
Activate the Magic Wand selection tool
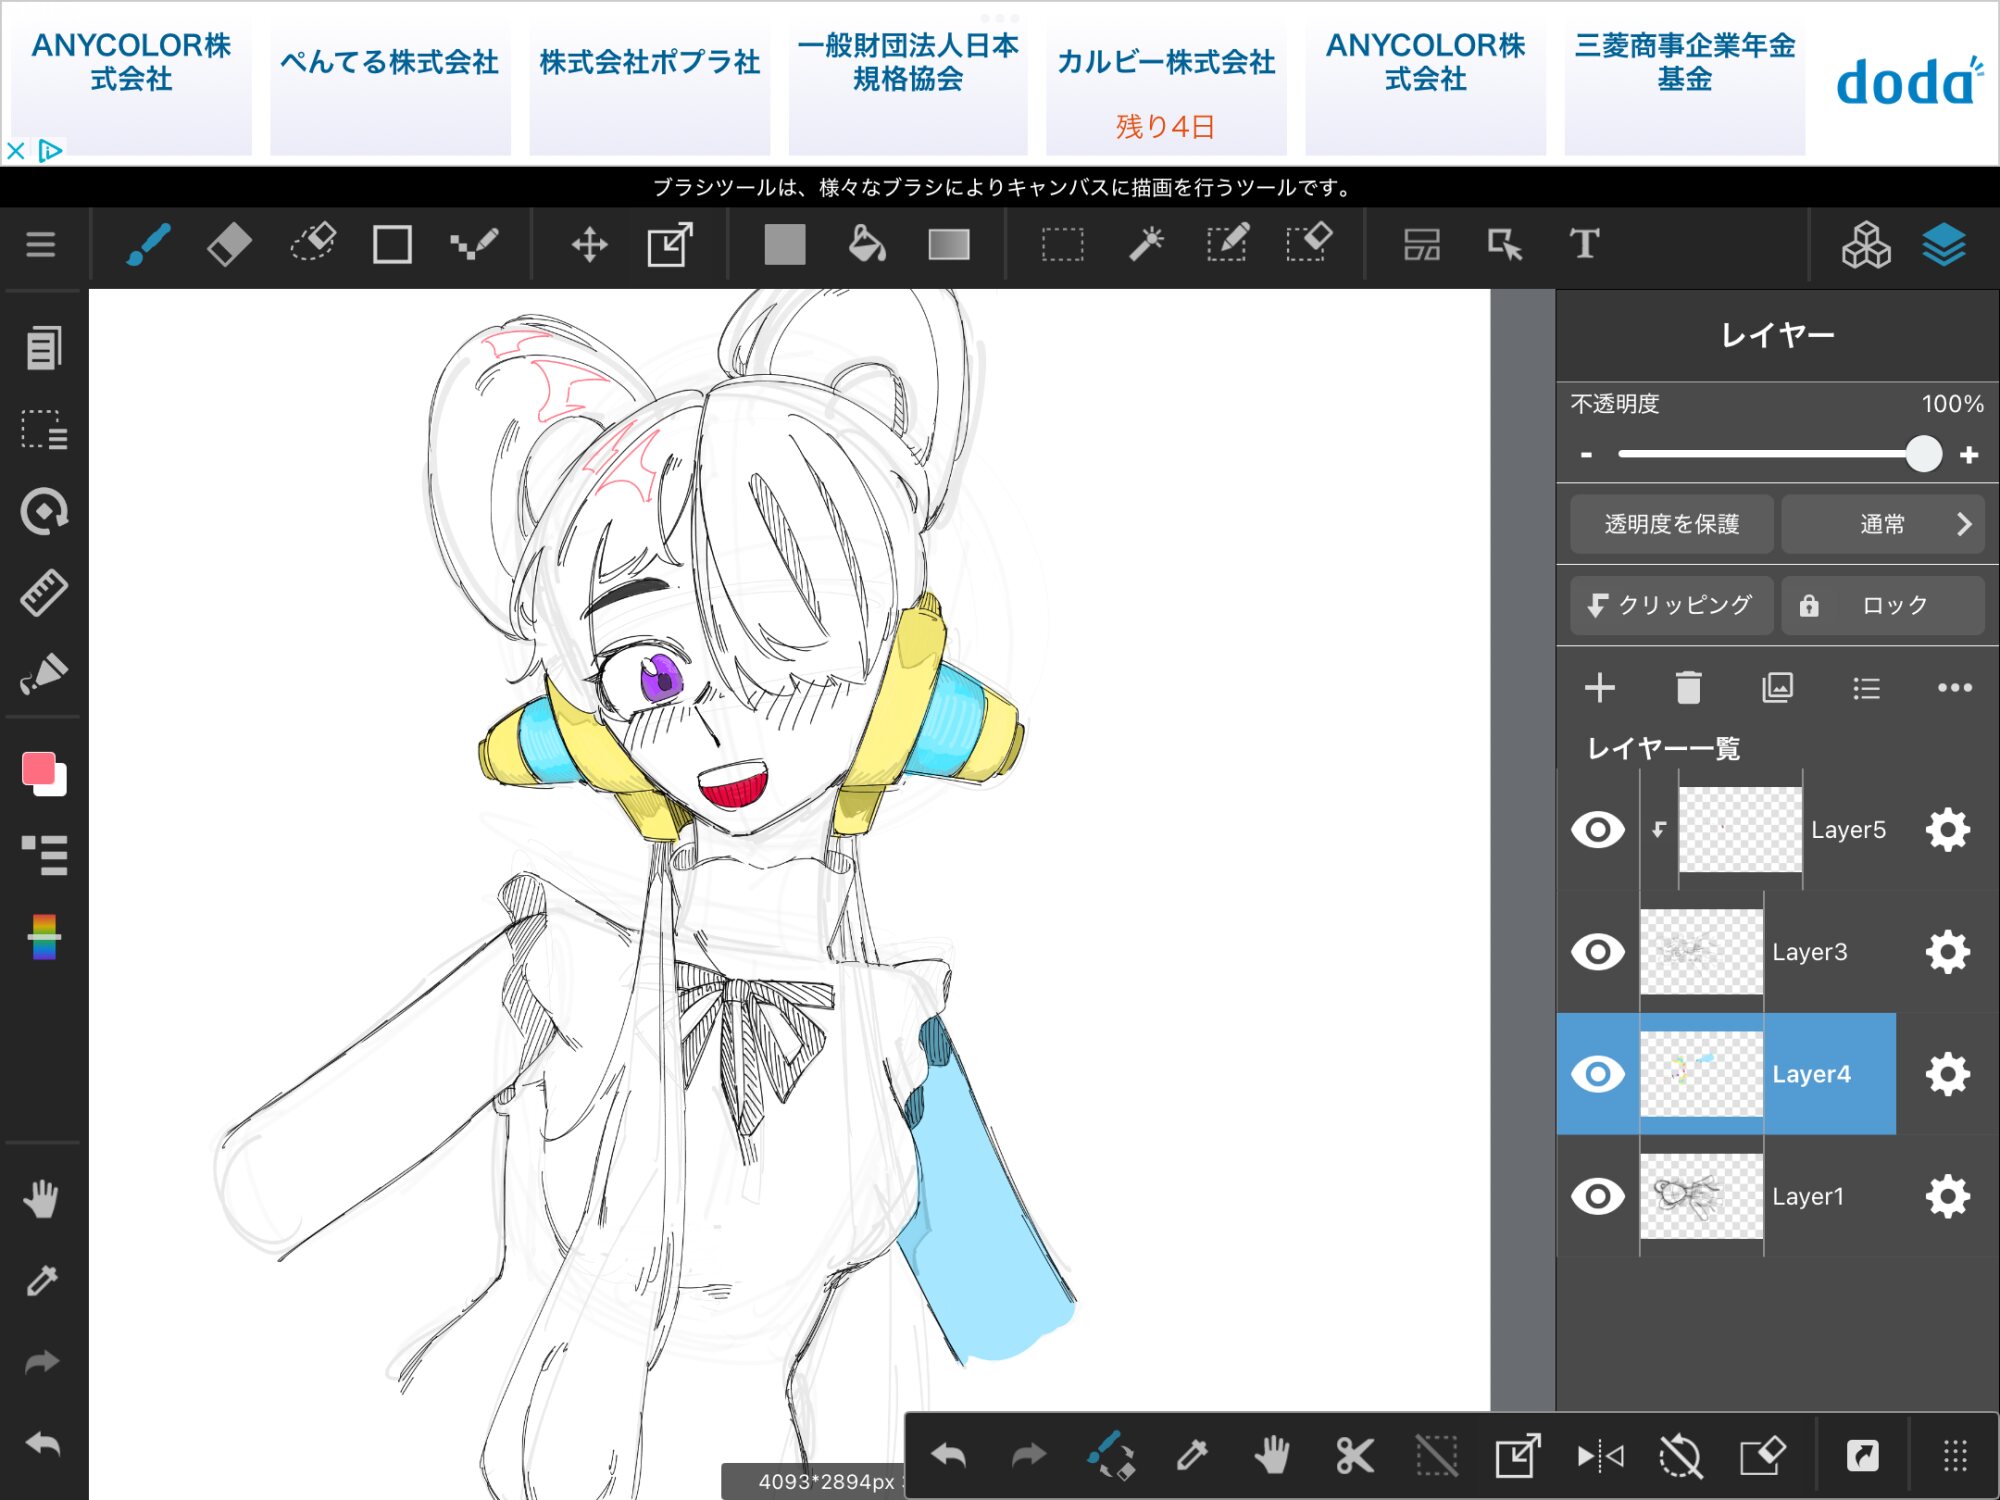1146,244
